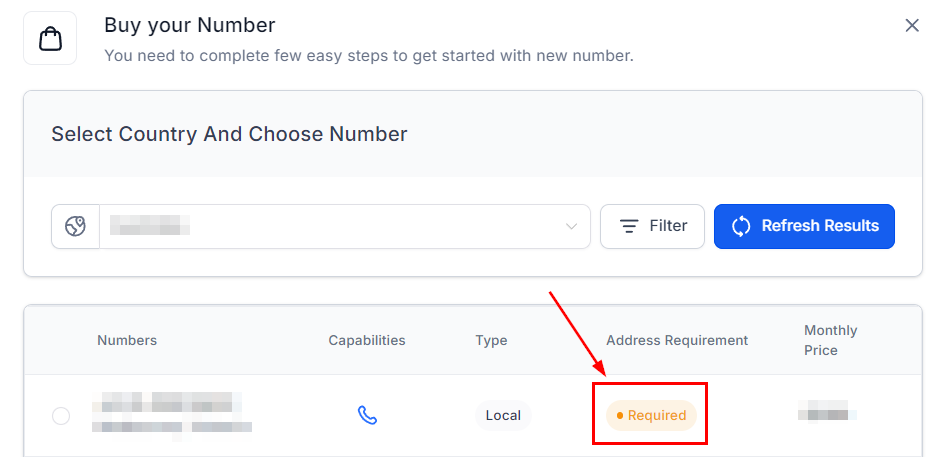Click the Local type badge
Image resolution: width=938 pixels, height=457 pixels.
[503, 415]
